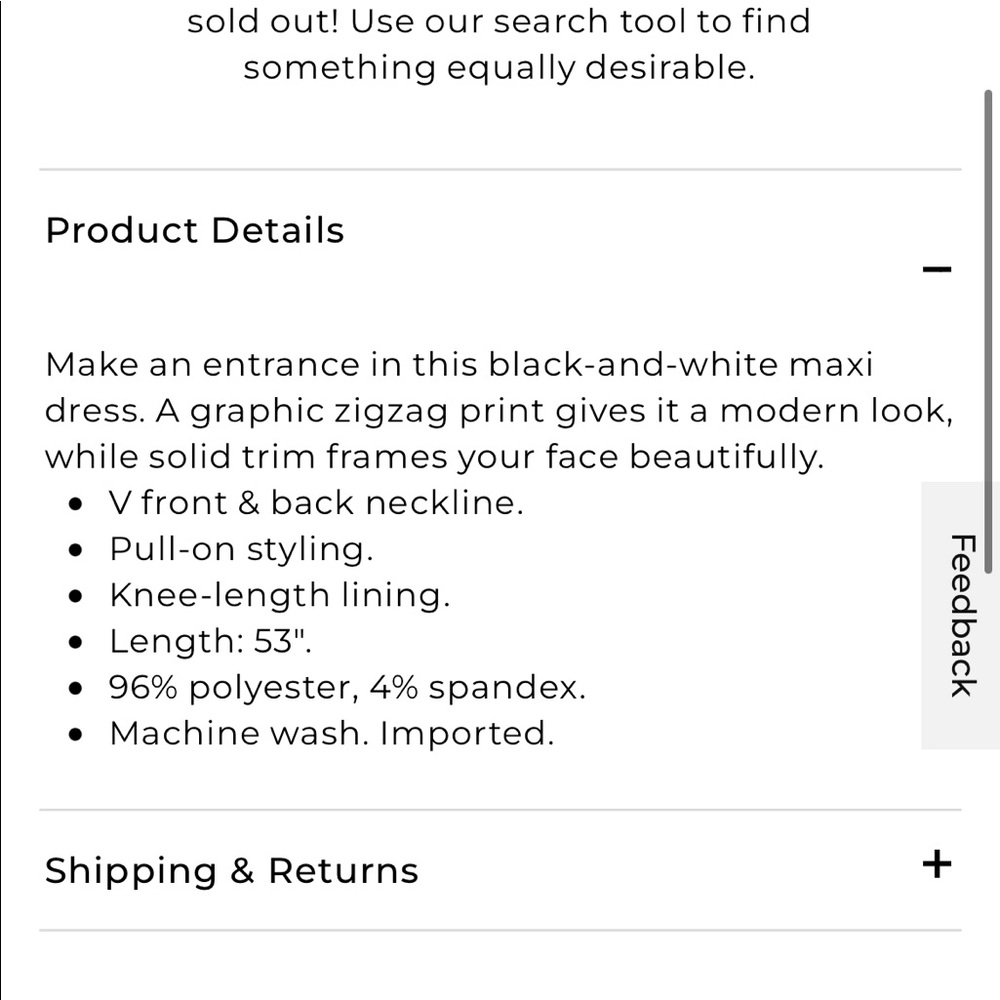Click the 'while solid trim frames your face' line
1000x1000 pixels.
point(434,457)
